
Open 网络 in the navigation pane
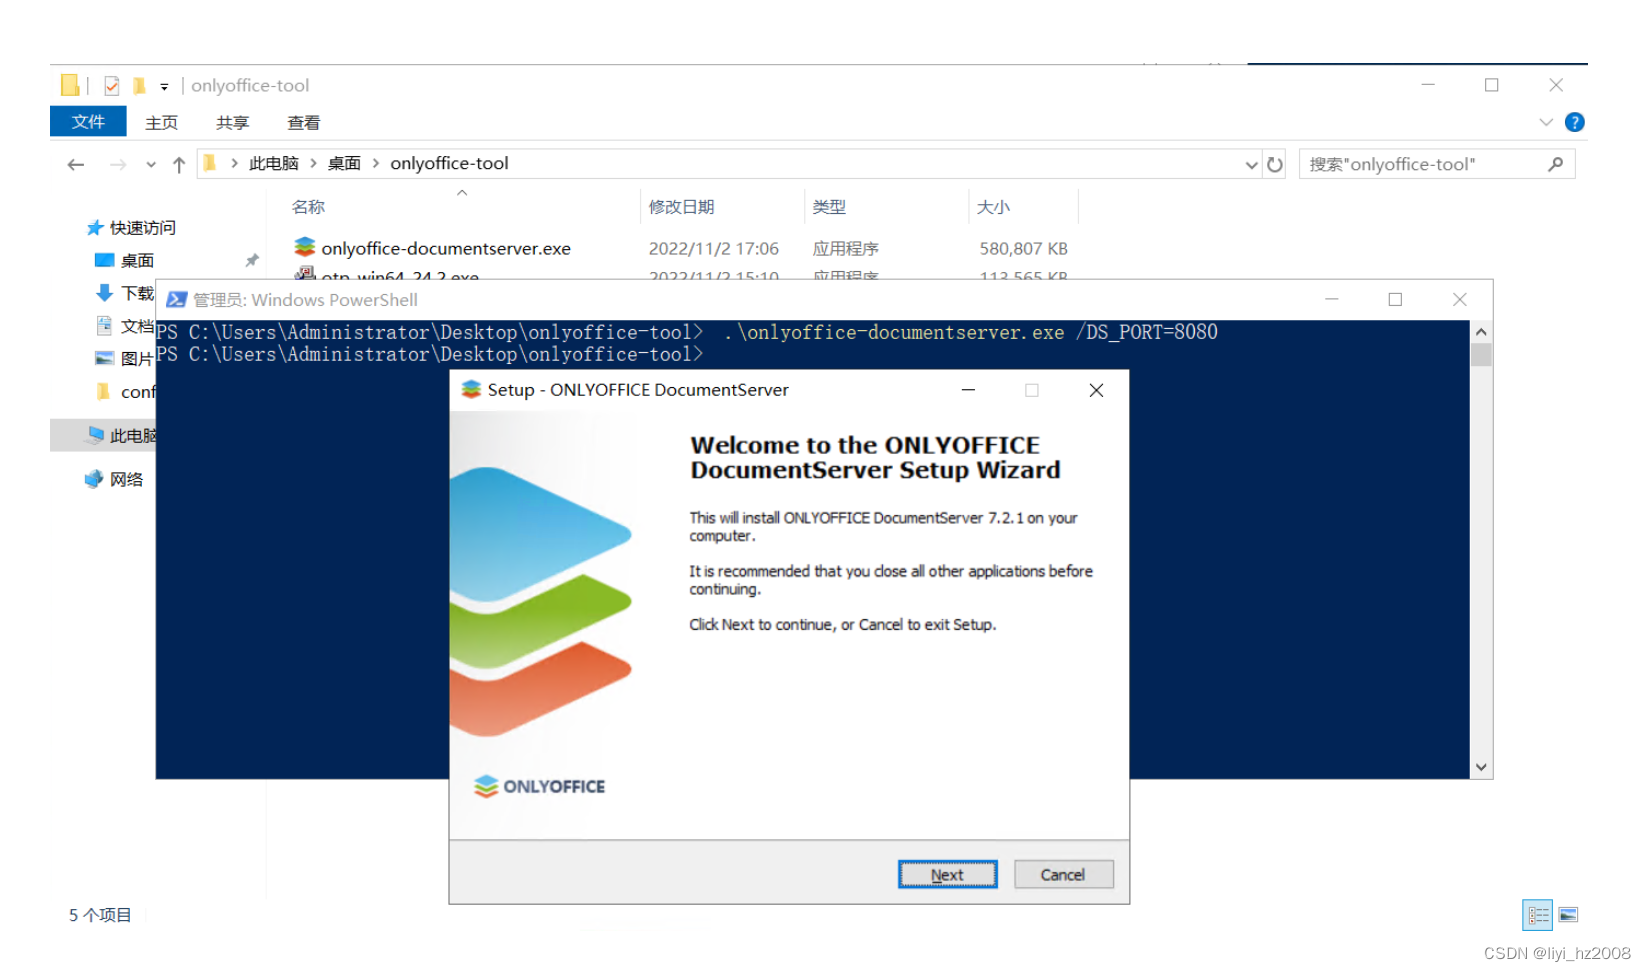[126, 479]
